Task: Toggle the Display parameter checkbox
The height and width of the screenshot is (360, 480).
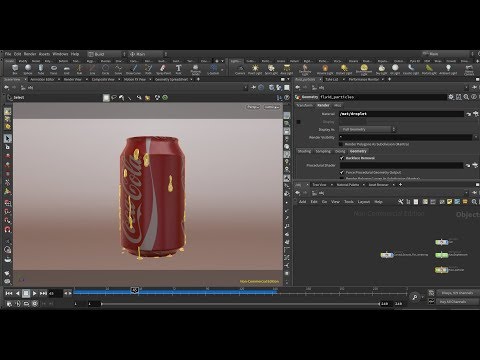Action: pos(298,122)
